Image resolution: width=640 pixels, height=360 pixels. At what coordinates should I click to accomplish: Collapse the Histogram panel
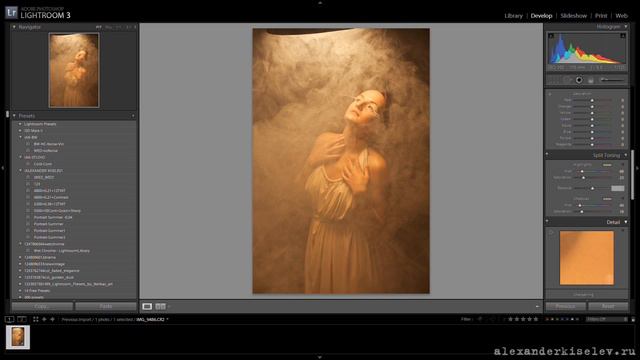point(626,27)
